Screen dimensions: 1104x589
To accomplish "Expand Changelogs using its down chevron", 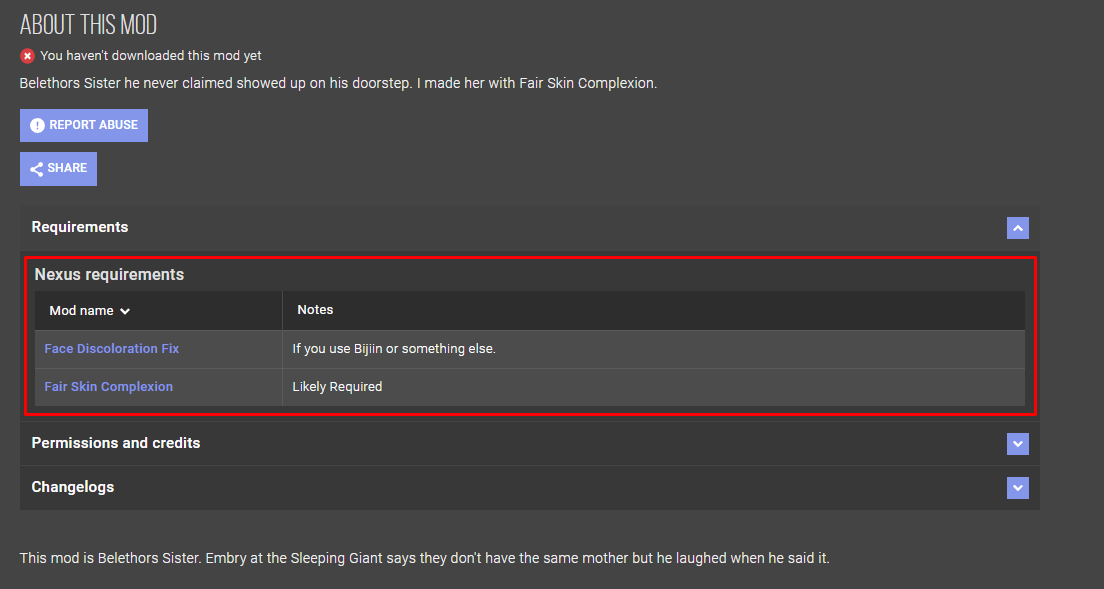I will 1017,488.
